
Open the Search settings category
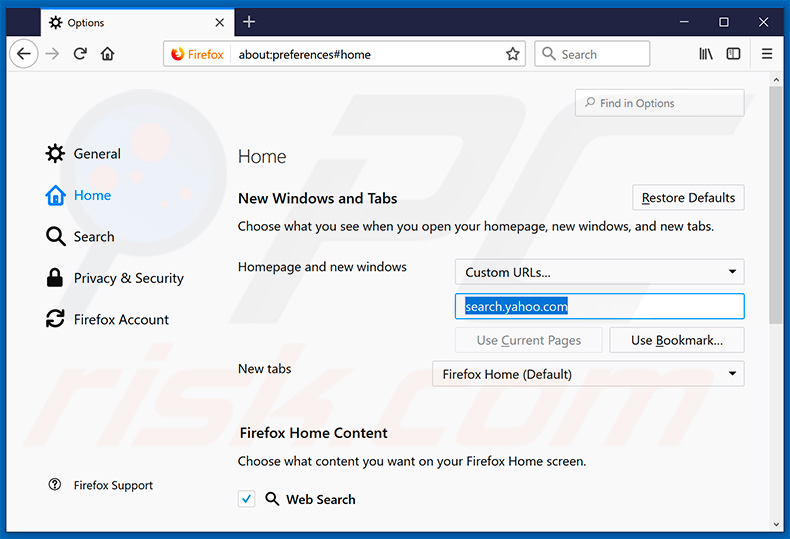point(80,236)
